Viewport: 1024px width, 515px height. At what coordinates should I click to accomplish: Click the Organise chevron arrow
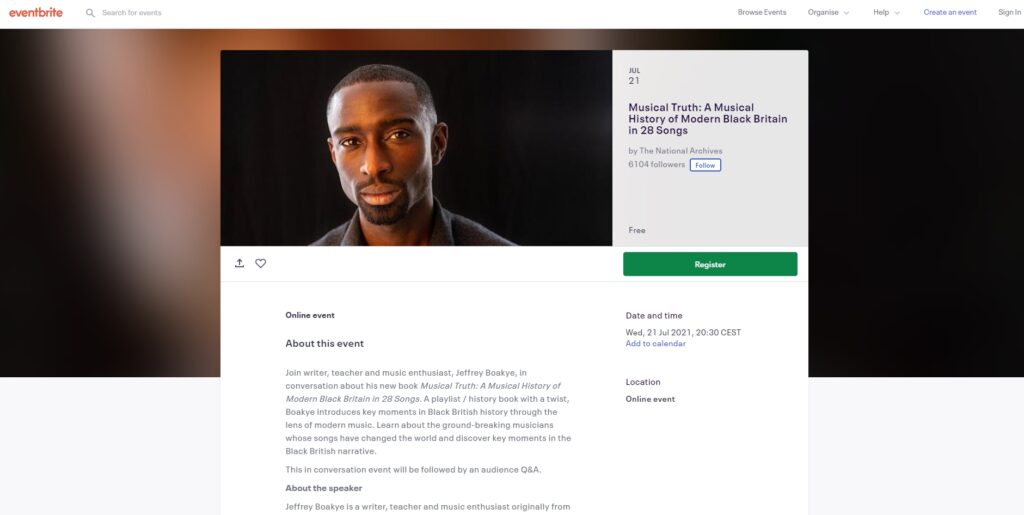(846, 13)
